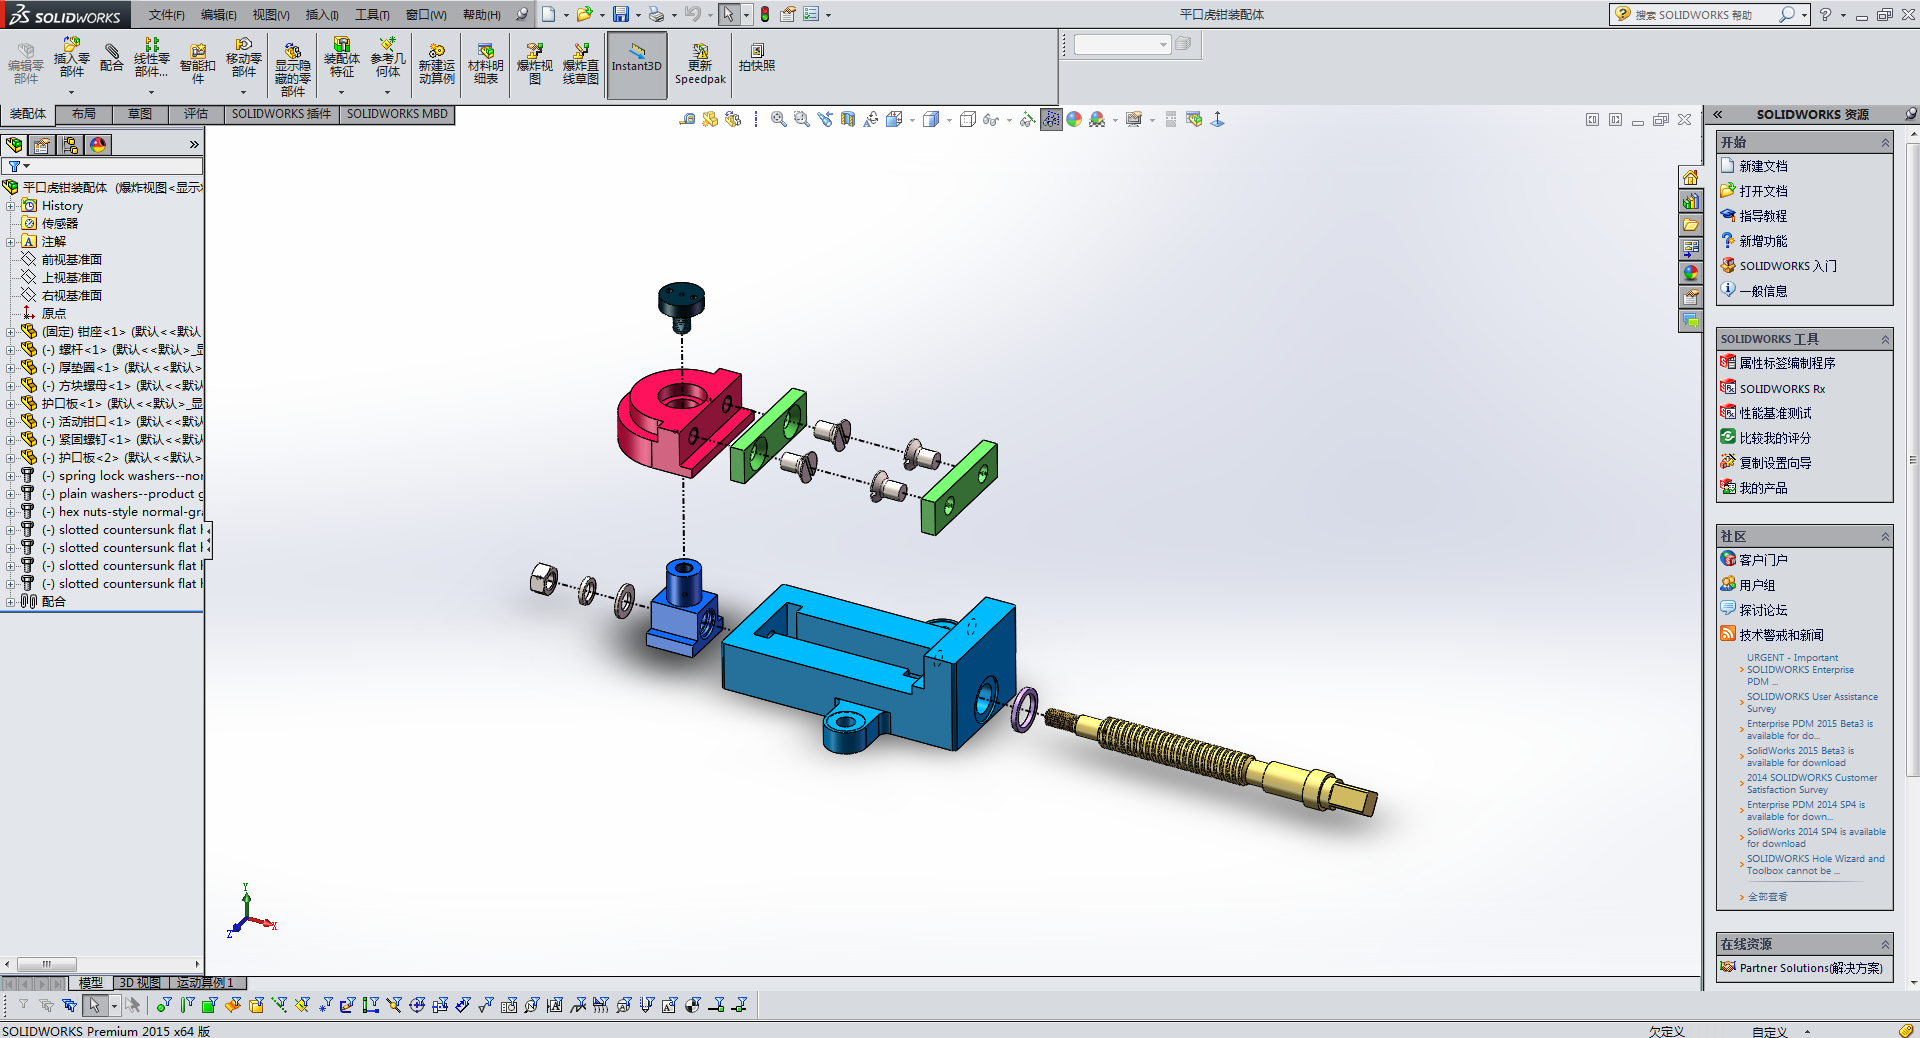Open the dropdown arrow next to the Open folder icon
Viewport: 1920px width, 1038px height.
(x=602, y=15)
